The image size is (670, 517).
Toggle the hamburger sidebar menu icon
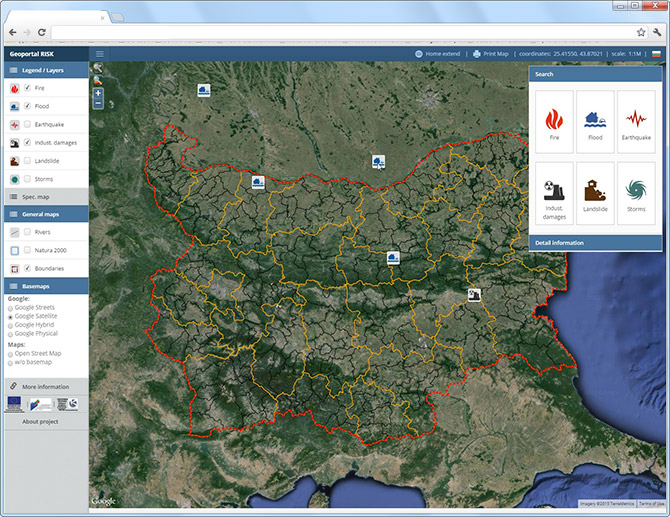tap(100, 54)
